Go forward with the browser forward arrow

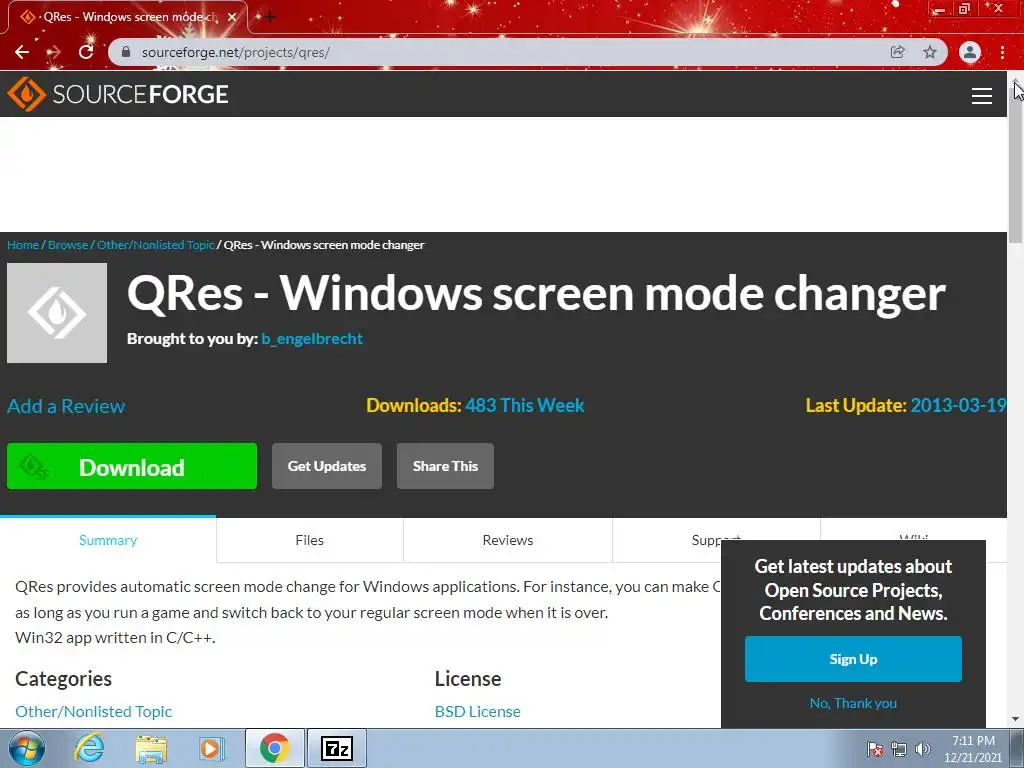(54, 52)
